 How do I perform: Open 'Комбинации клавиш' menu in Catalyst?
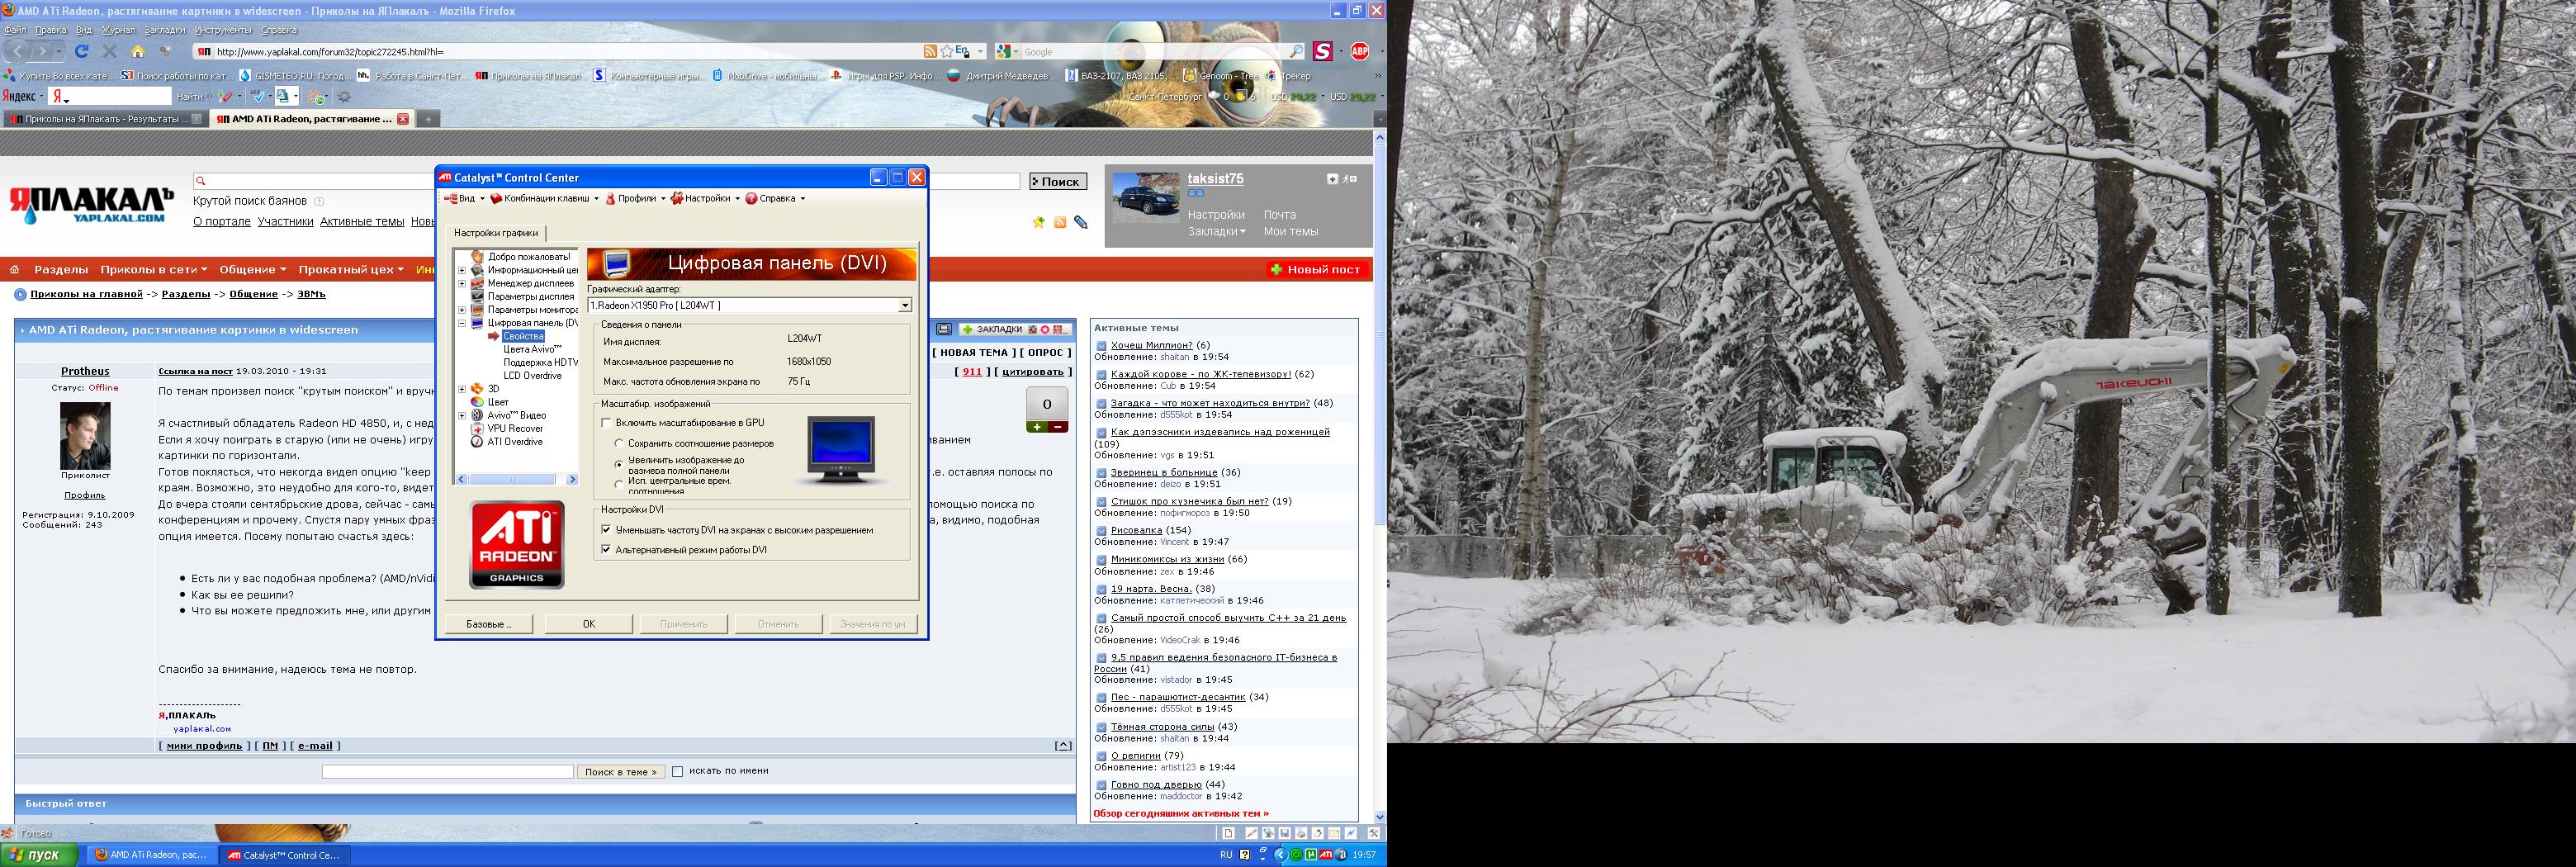click(544, 199)
